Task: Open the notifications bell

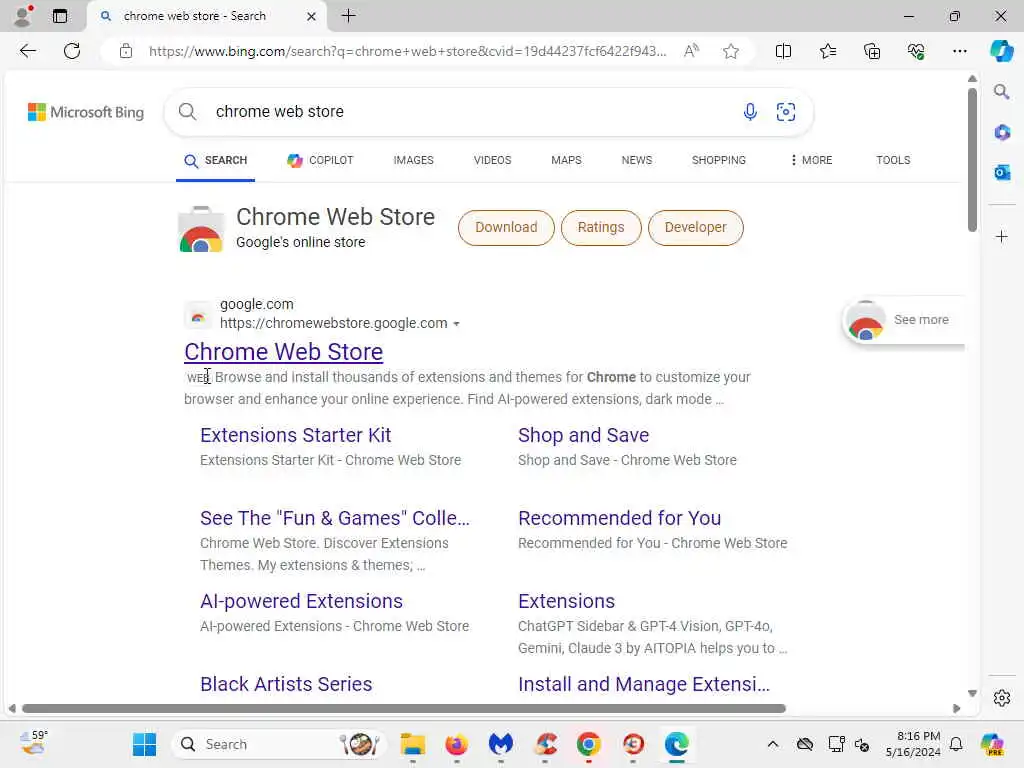Action: point(956,744)
